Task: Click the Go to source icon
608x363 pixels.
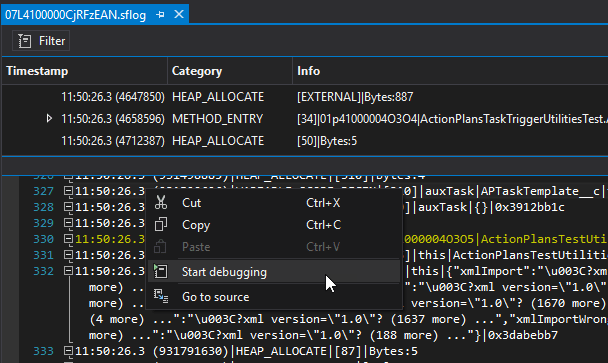Action: tap(161, 297)
